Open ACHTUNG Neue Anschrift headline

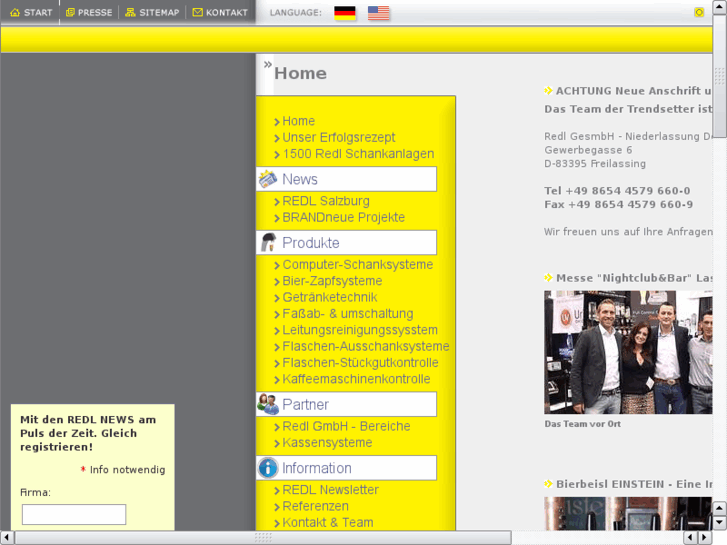point(633,91)
